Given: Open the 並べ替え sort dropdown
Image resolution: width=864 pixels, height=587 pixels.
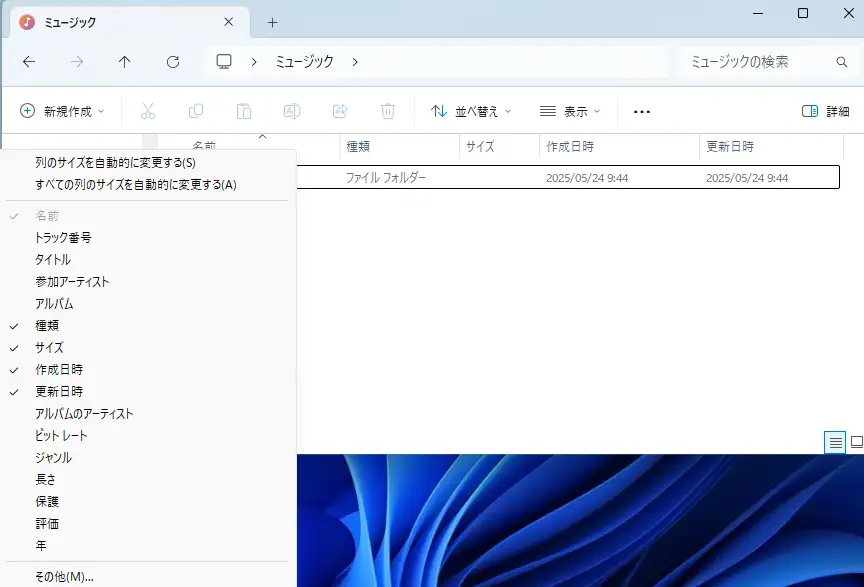Looking at the screenshot, I should pyautogui.click(x=471, y=111).
